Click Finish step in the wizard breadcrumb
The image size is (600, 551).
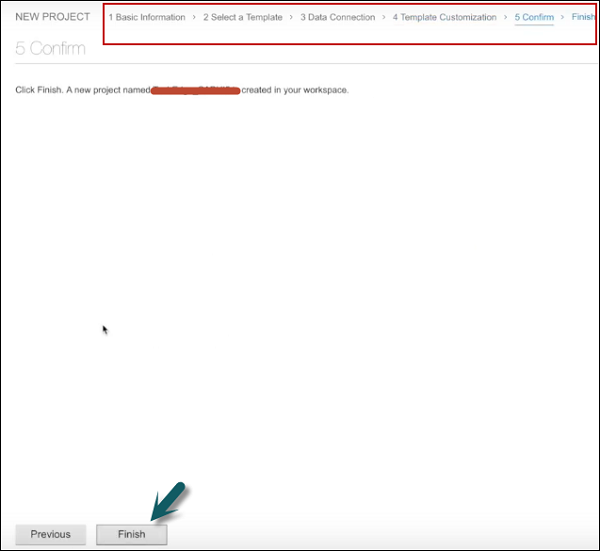(x=583, y=17)
